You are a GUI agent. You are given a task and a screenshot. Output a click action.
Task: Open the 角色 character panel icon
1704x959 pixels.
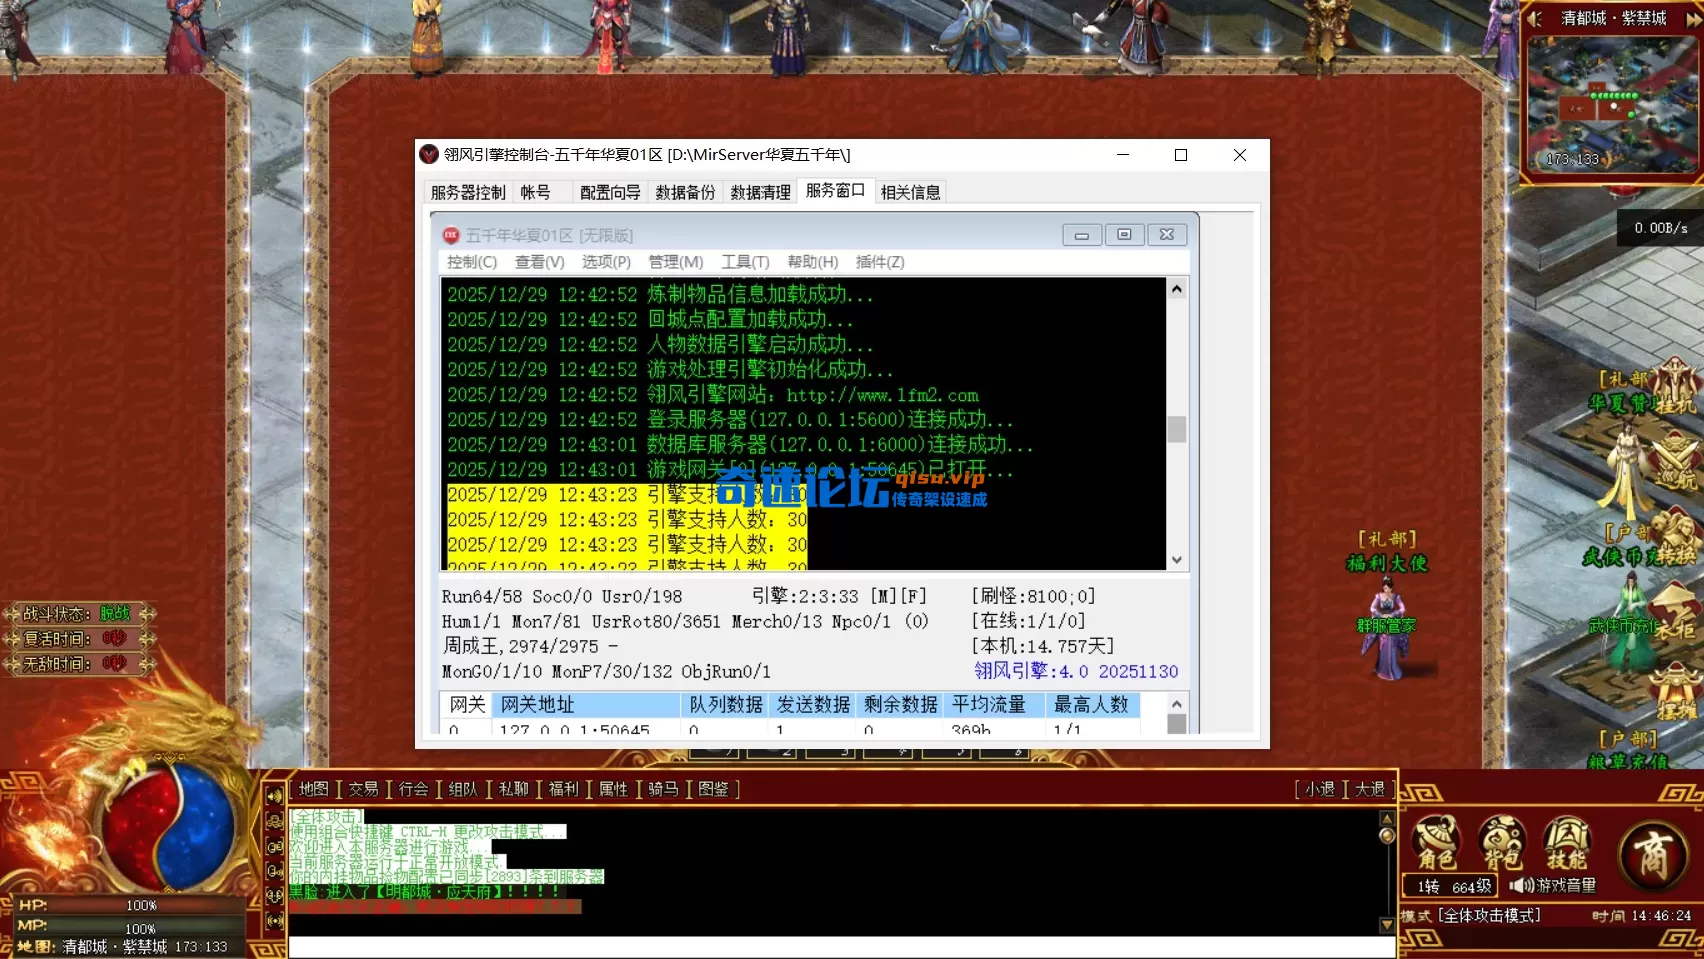pyautogui.click(x=1437, y=840)
